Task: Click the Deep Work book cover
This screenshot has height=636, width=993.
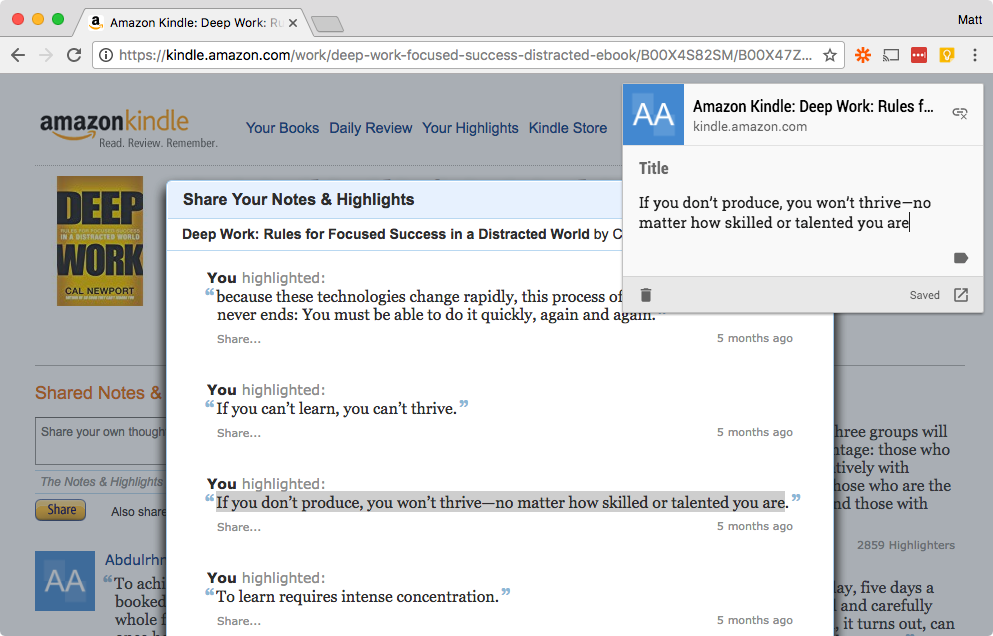Action: (100, 241)
